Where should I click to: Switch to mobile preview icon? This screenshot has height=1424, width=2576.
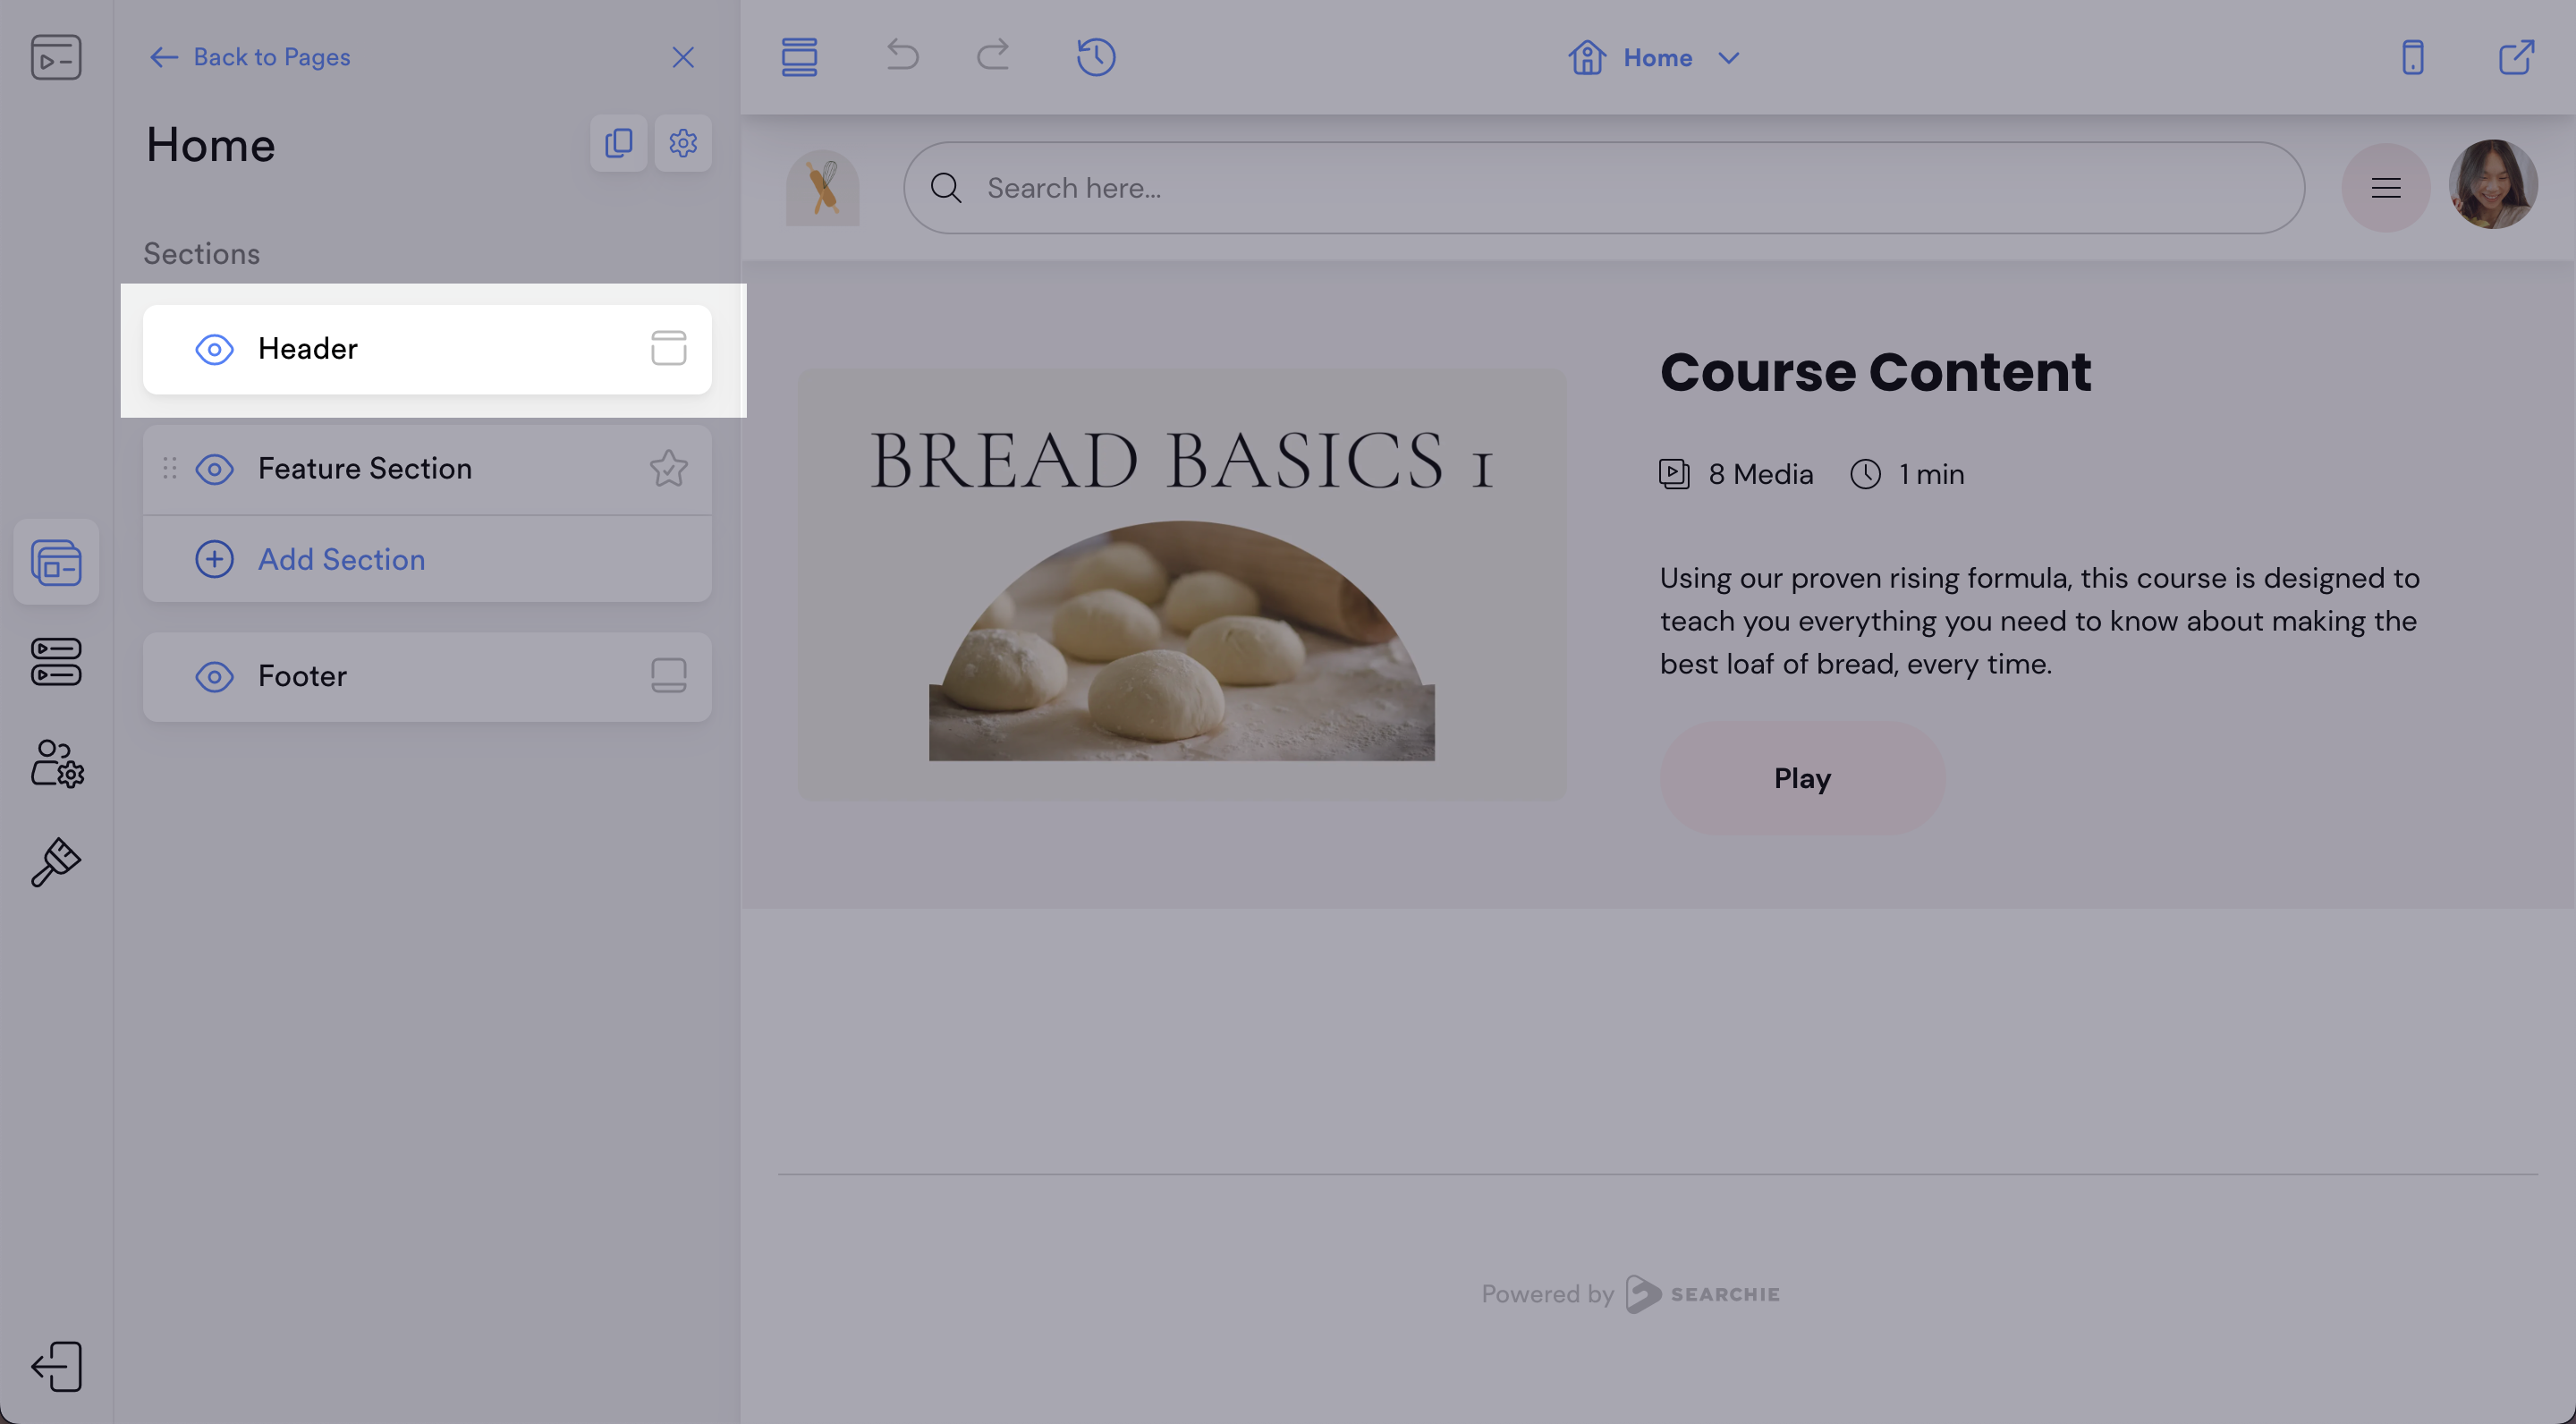(2412, 57)
